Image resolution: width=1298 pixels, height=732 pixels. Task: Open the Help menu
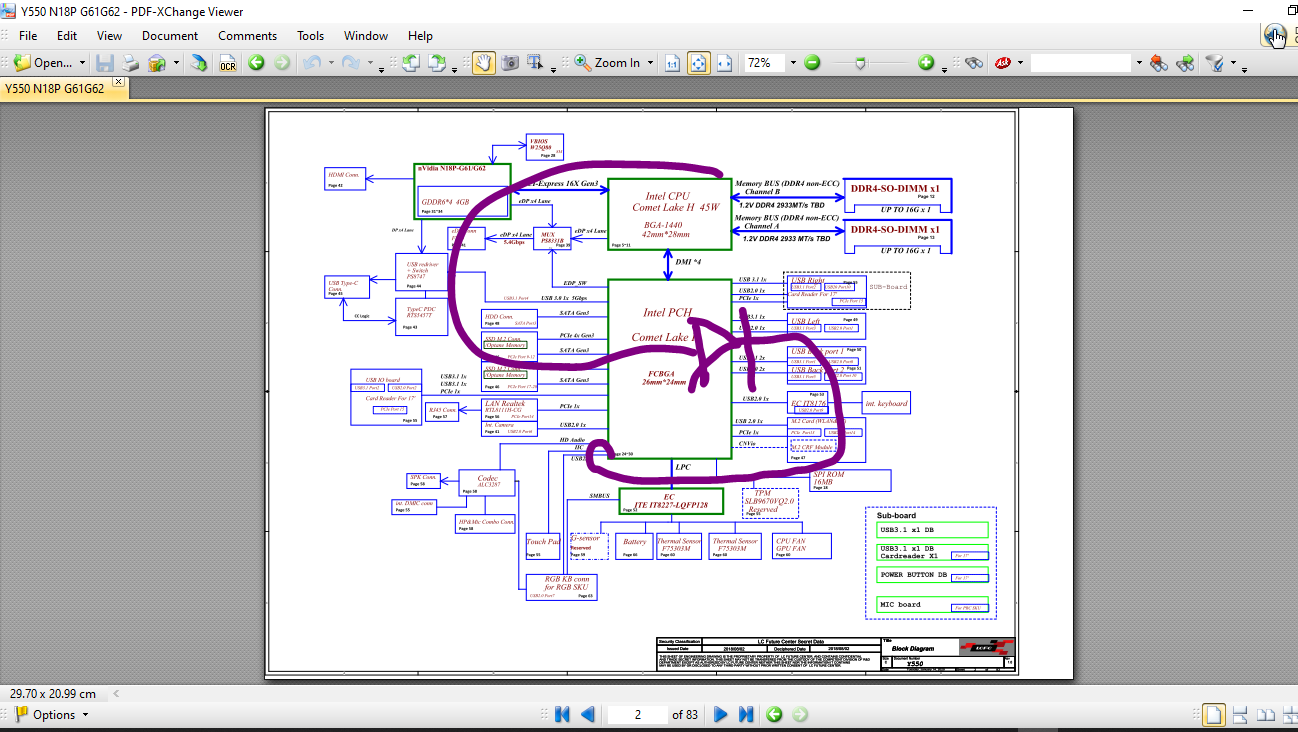point(420,36)
